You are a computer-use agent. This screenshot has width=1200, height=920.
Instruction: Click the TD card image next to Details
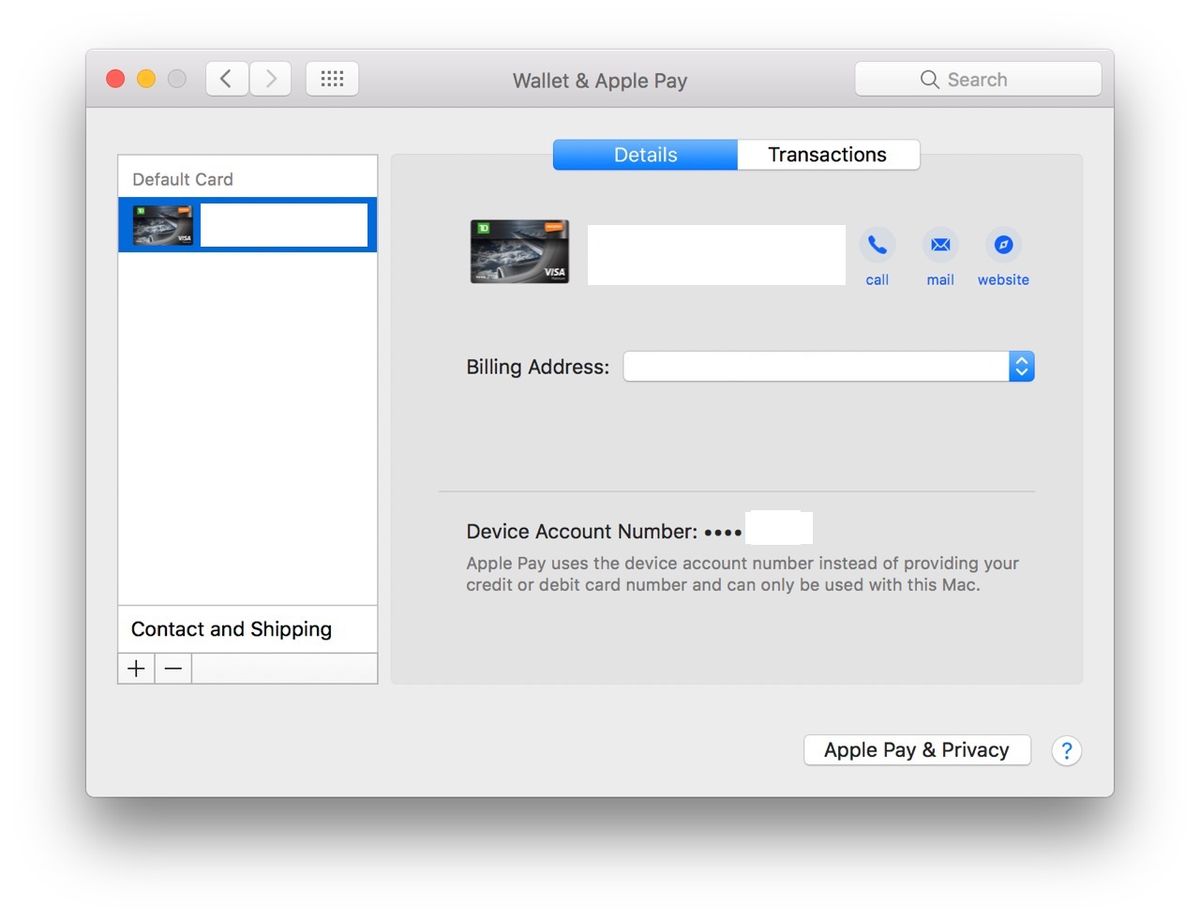519,251
